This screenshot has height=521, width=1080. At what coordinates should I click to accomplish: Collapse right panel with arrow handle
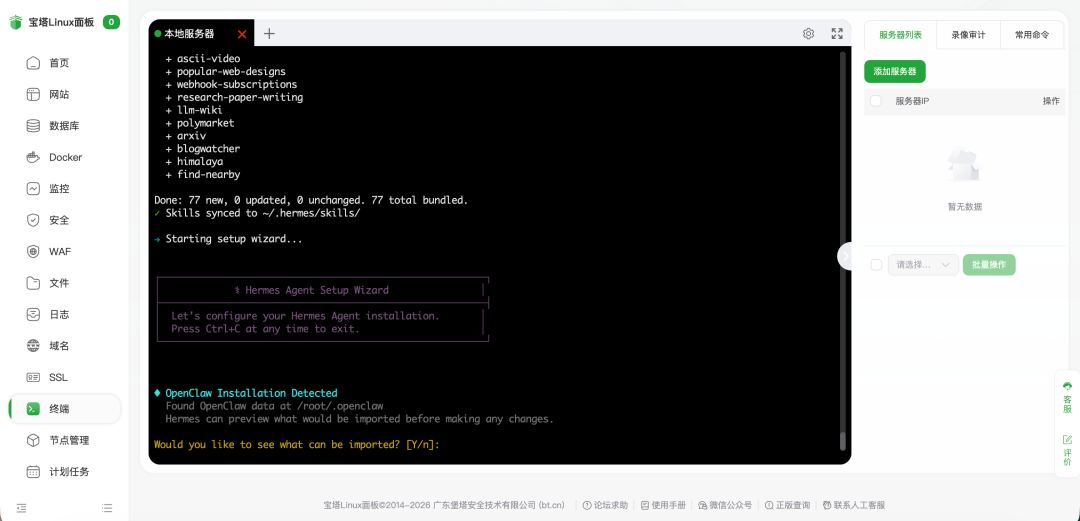click(x=845, y=256)
